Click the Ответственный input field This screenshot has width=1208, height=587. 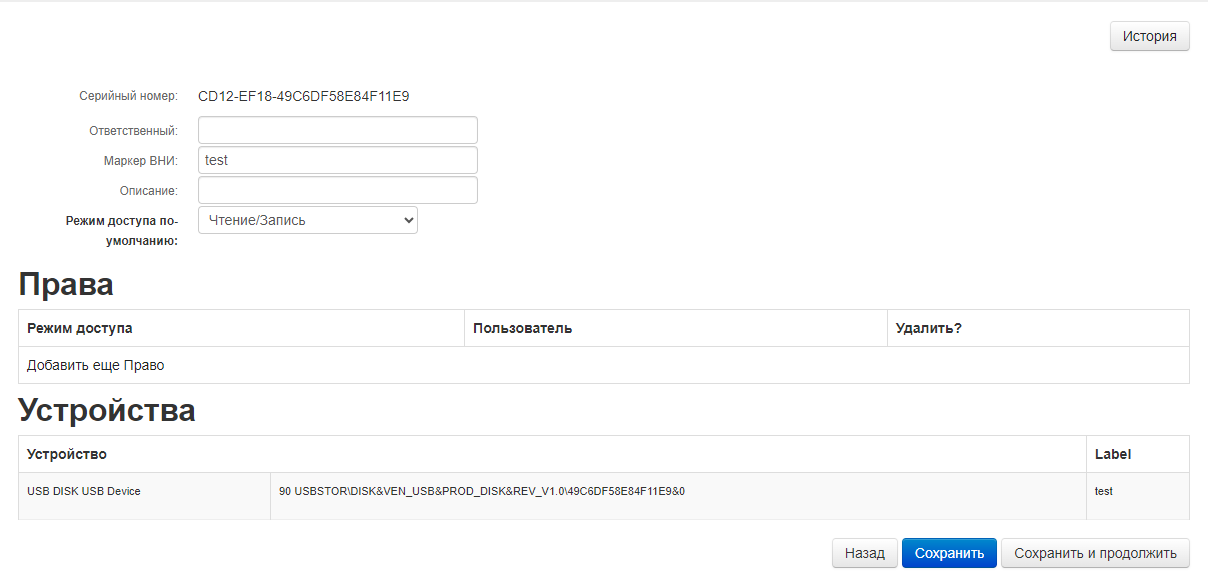tap(337, 130)
